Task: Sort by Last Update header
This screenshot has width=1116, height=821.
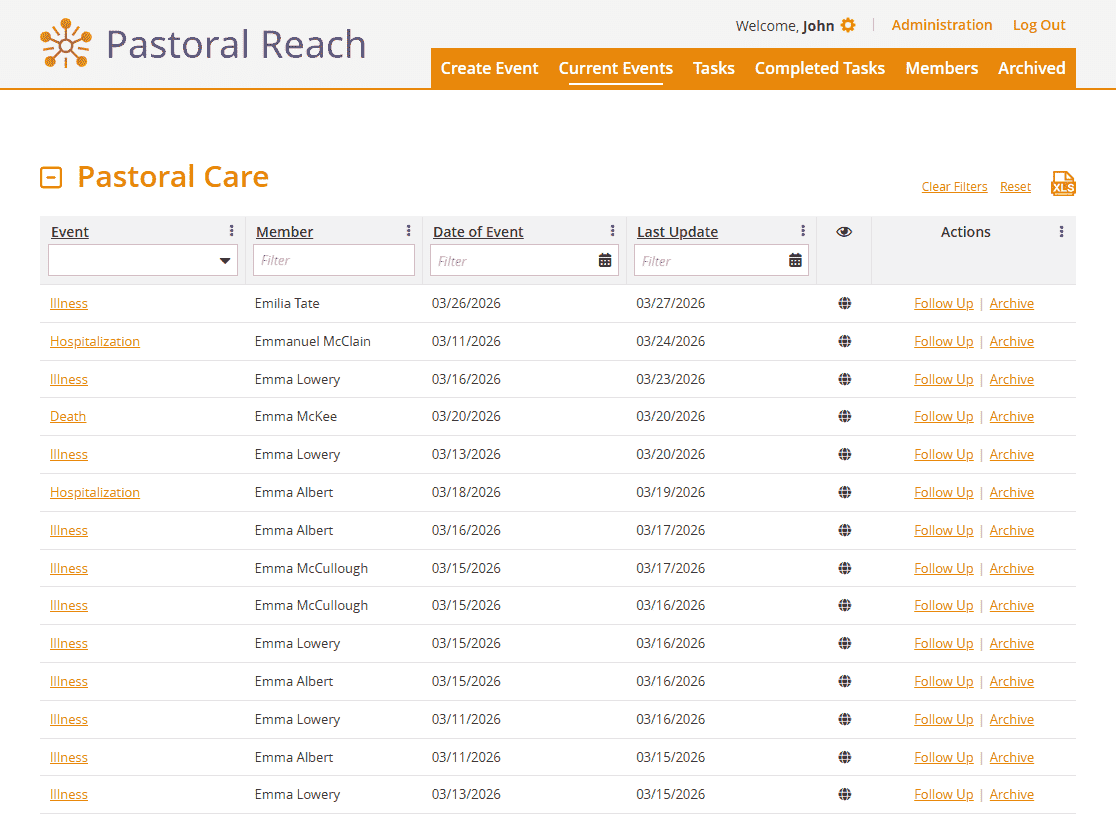Action: pyautogui.click(x=678, y=232)
